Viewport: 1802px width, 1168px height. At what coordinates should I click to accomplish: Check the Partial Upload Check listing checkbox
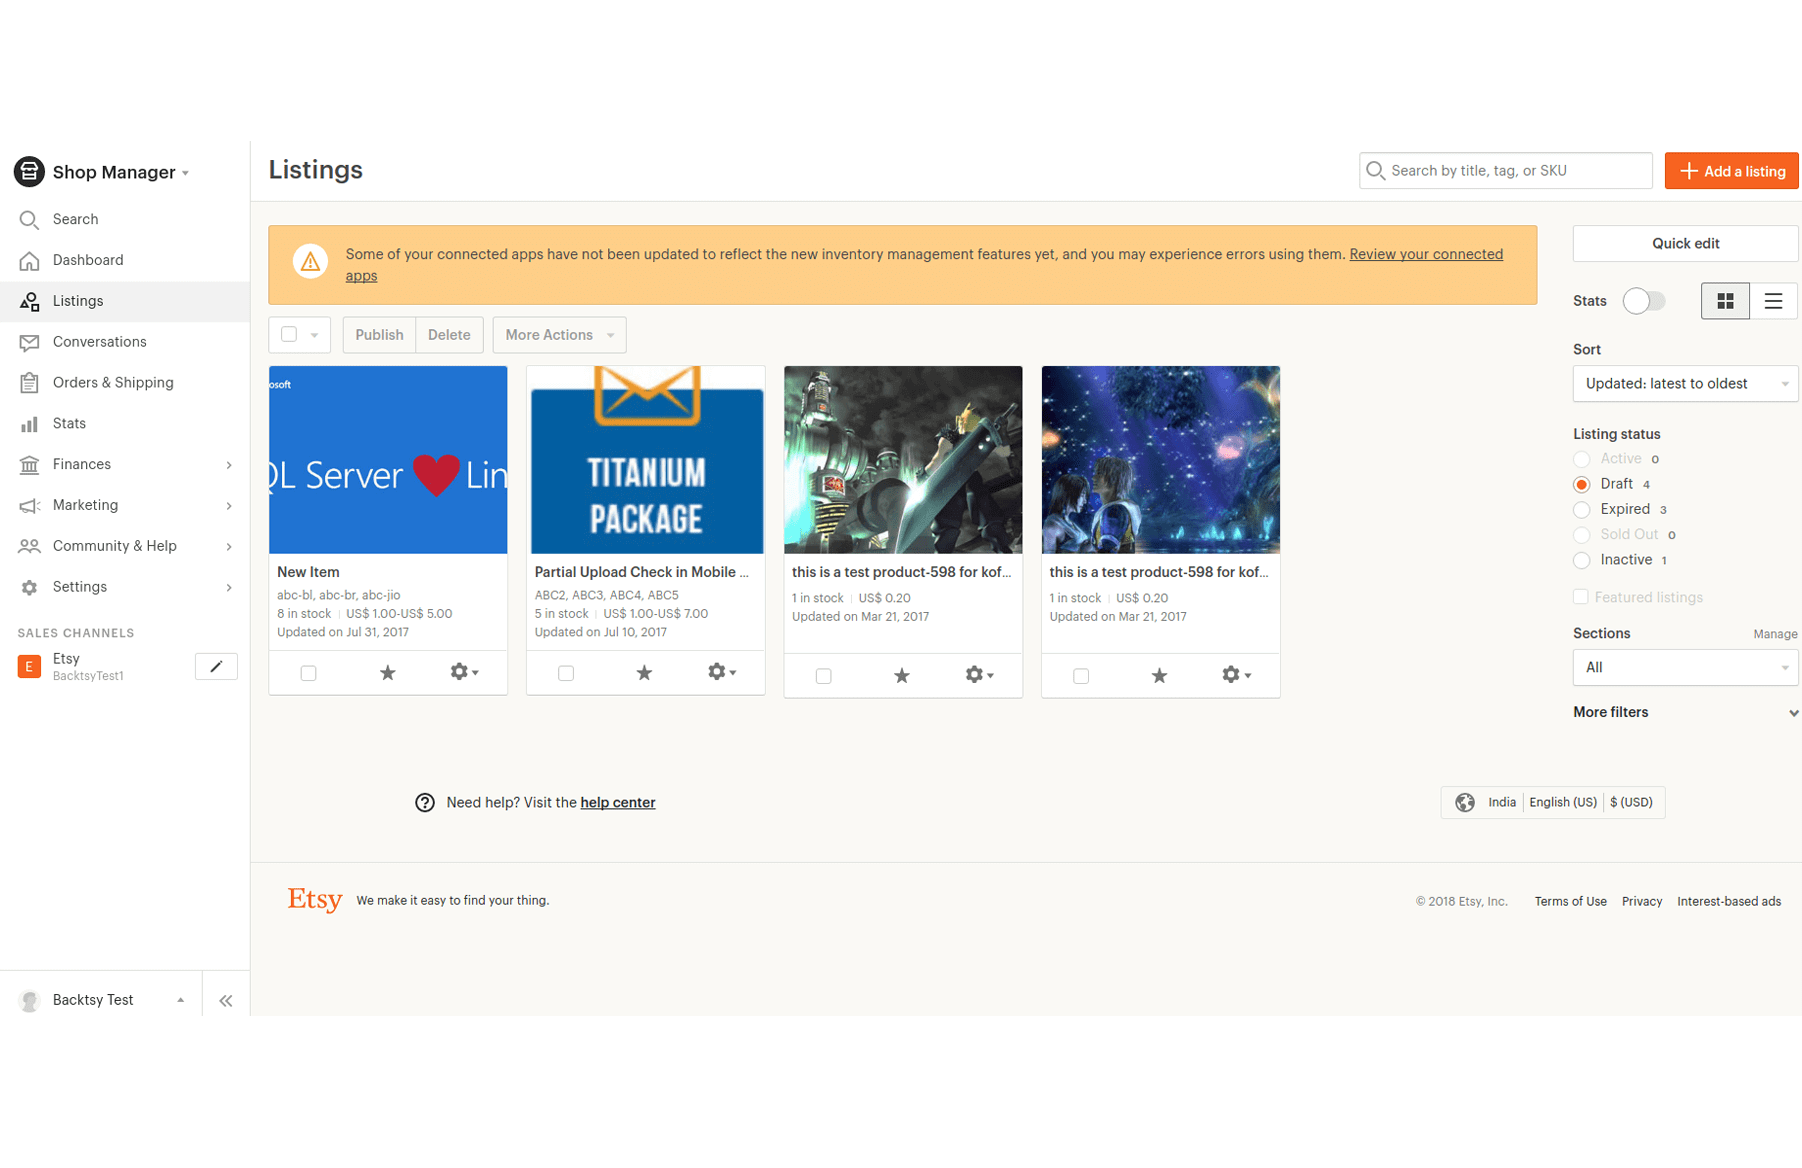(x=566, y=673)
